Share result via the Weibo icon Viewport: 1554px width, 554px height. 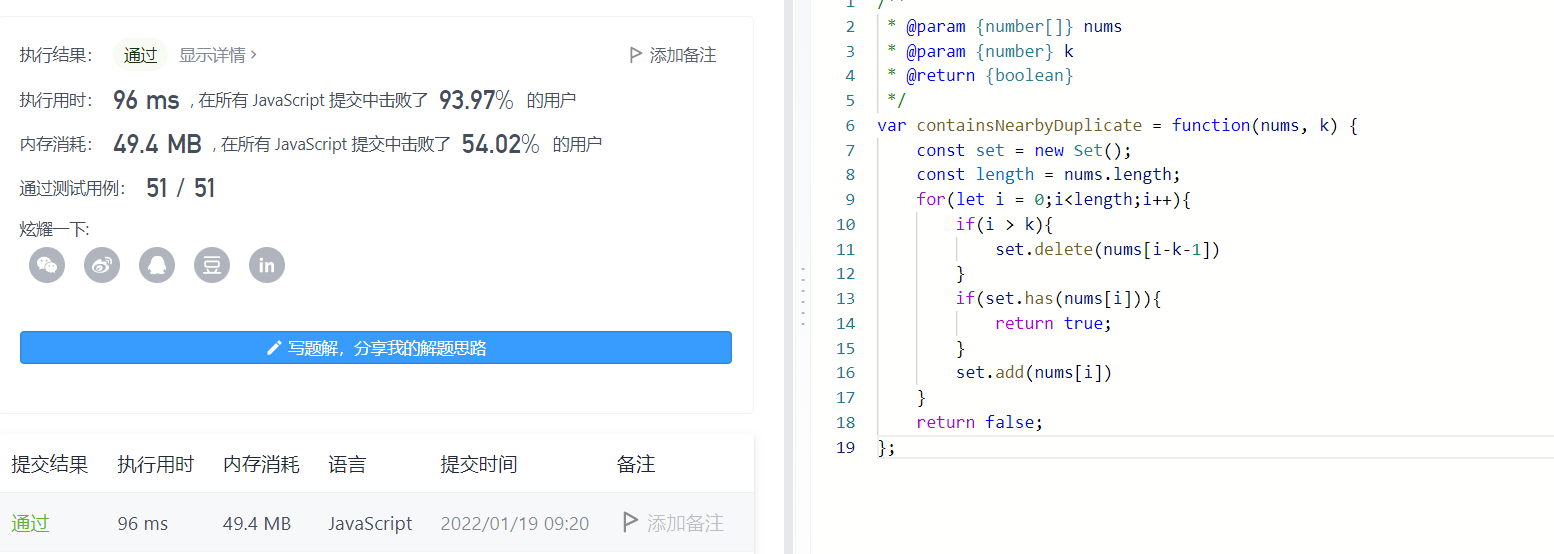pos(102,265)
